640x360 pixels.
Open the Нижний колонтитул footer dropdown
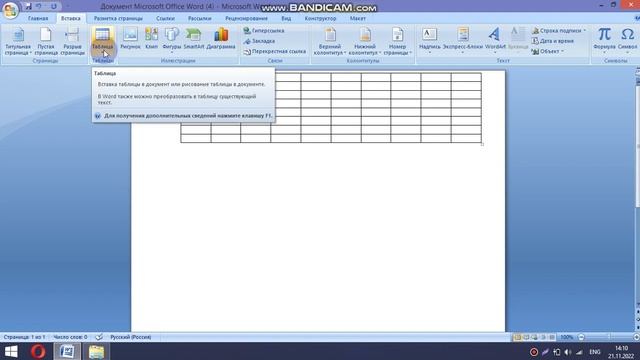point(364,41)
